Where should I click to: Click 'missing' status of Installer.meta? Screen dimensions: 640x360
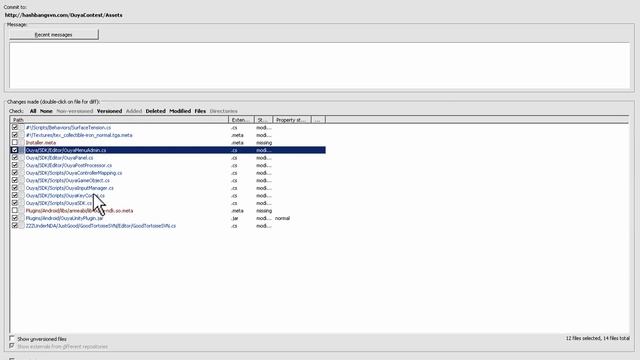[264, 143]
